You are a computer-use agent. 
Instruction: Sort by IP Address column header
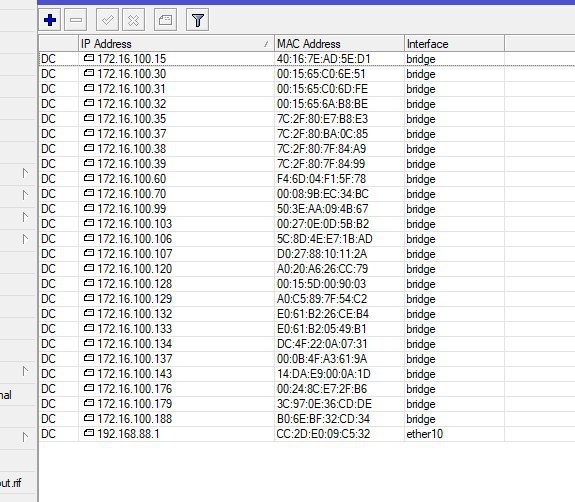[176, 44]
